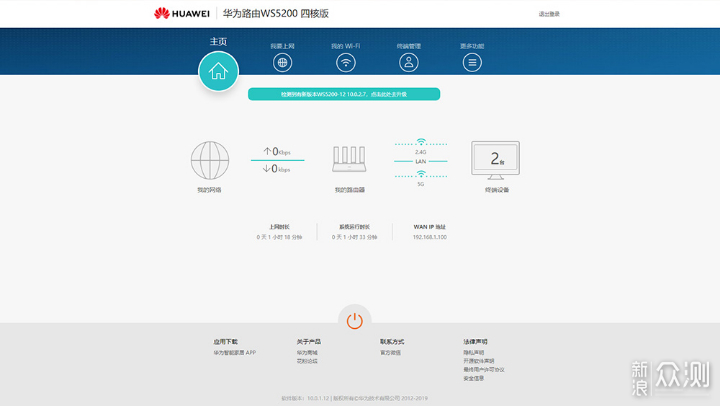This screenshot has width=720, height=406.
Task: Open 我的 Wi-Fi settings icon
Action: click(x=345, y=62)
